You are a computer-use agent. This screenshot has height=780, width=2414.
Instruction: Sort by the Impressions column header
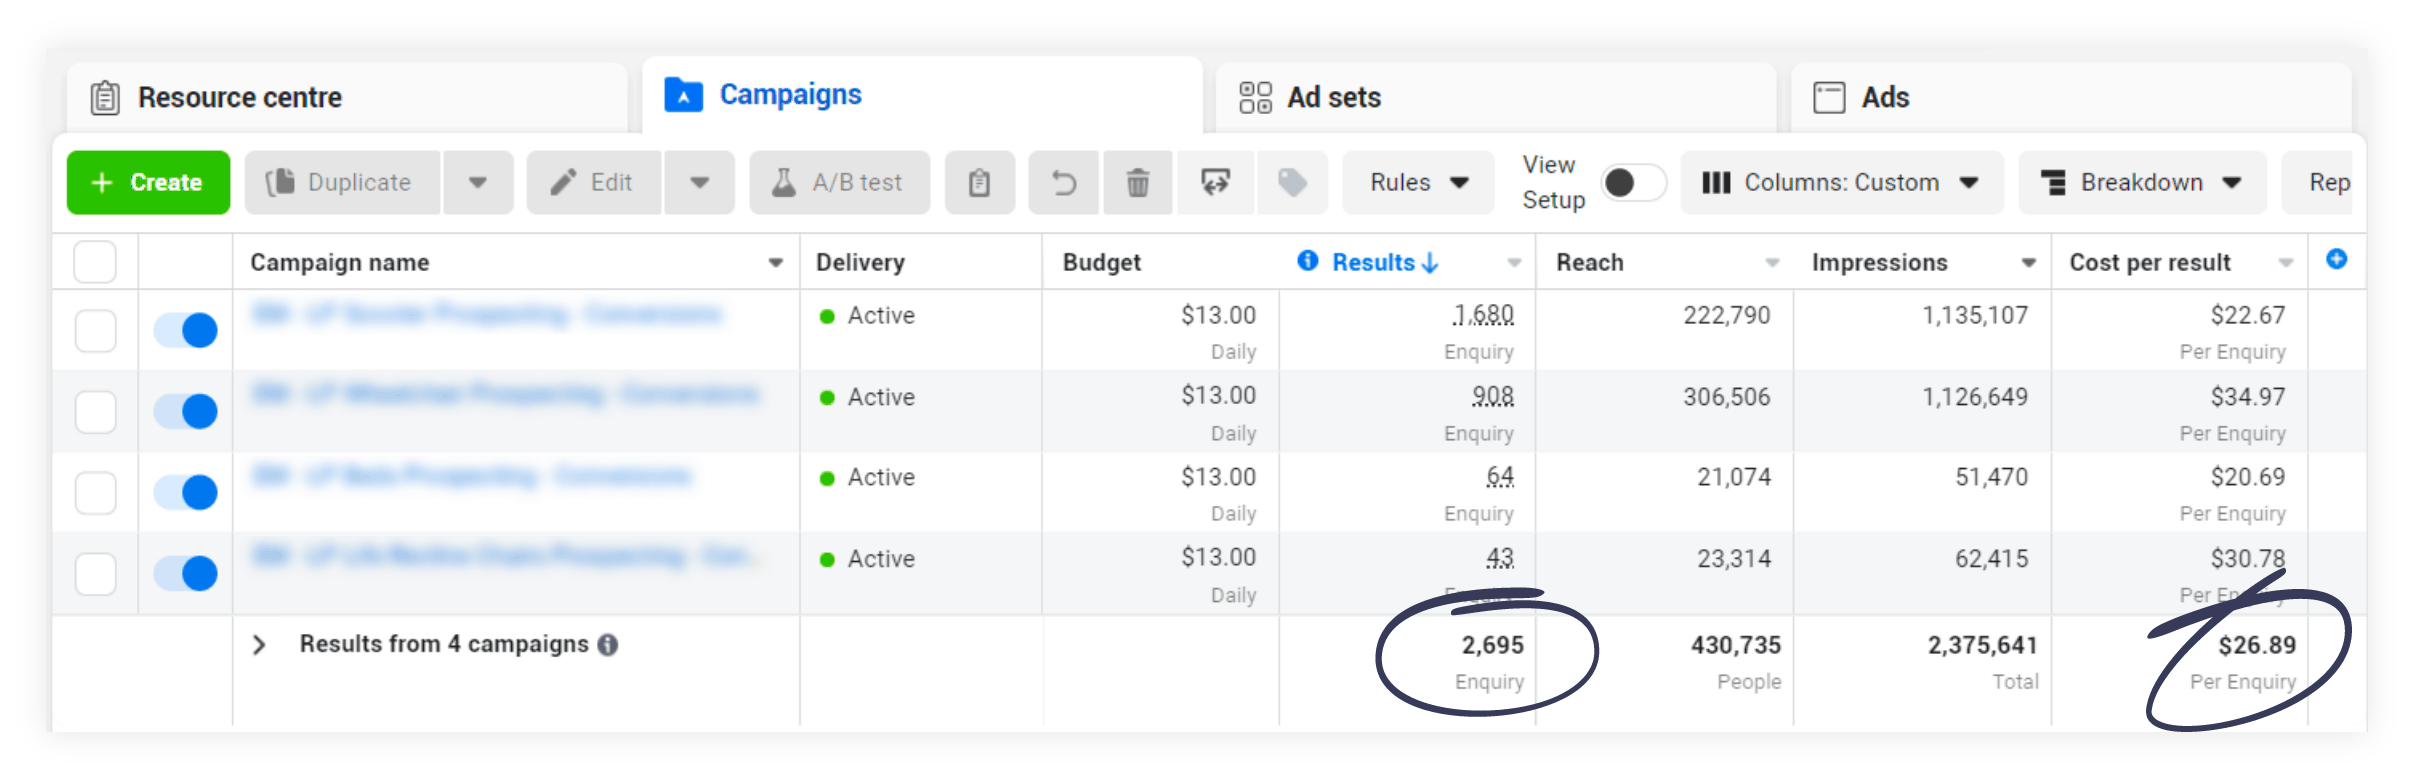pyautogui.click(x=1880, y=262)
